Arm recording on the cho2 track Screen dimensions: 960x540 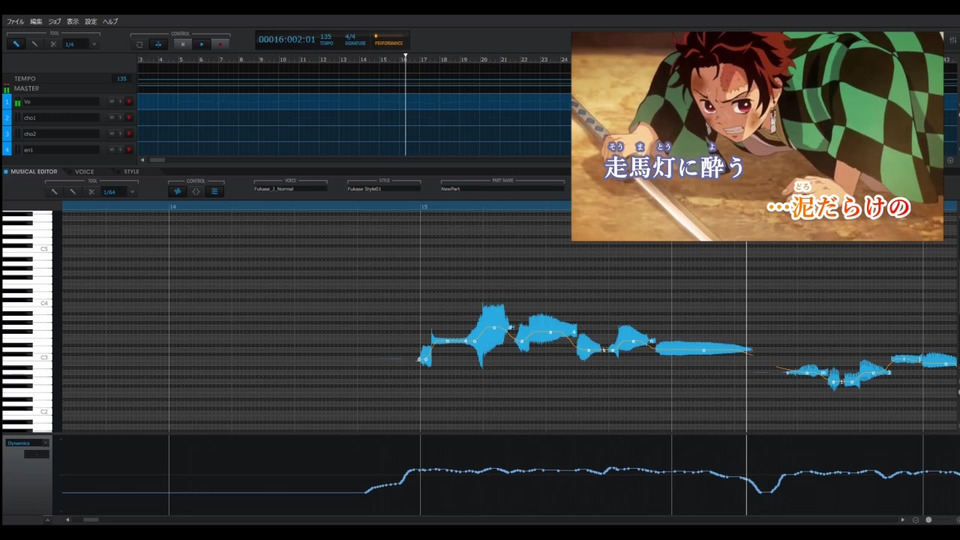coord(129,133)
